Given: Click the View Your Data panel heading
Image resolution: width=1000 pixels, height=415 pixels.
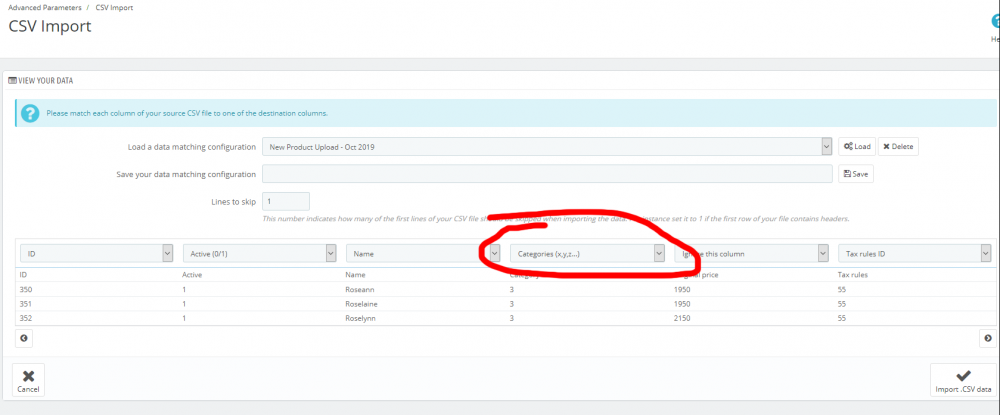Looking at the screenshot, I should (41, 81).
